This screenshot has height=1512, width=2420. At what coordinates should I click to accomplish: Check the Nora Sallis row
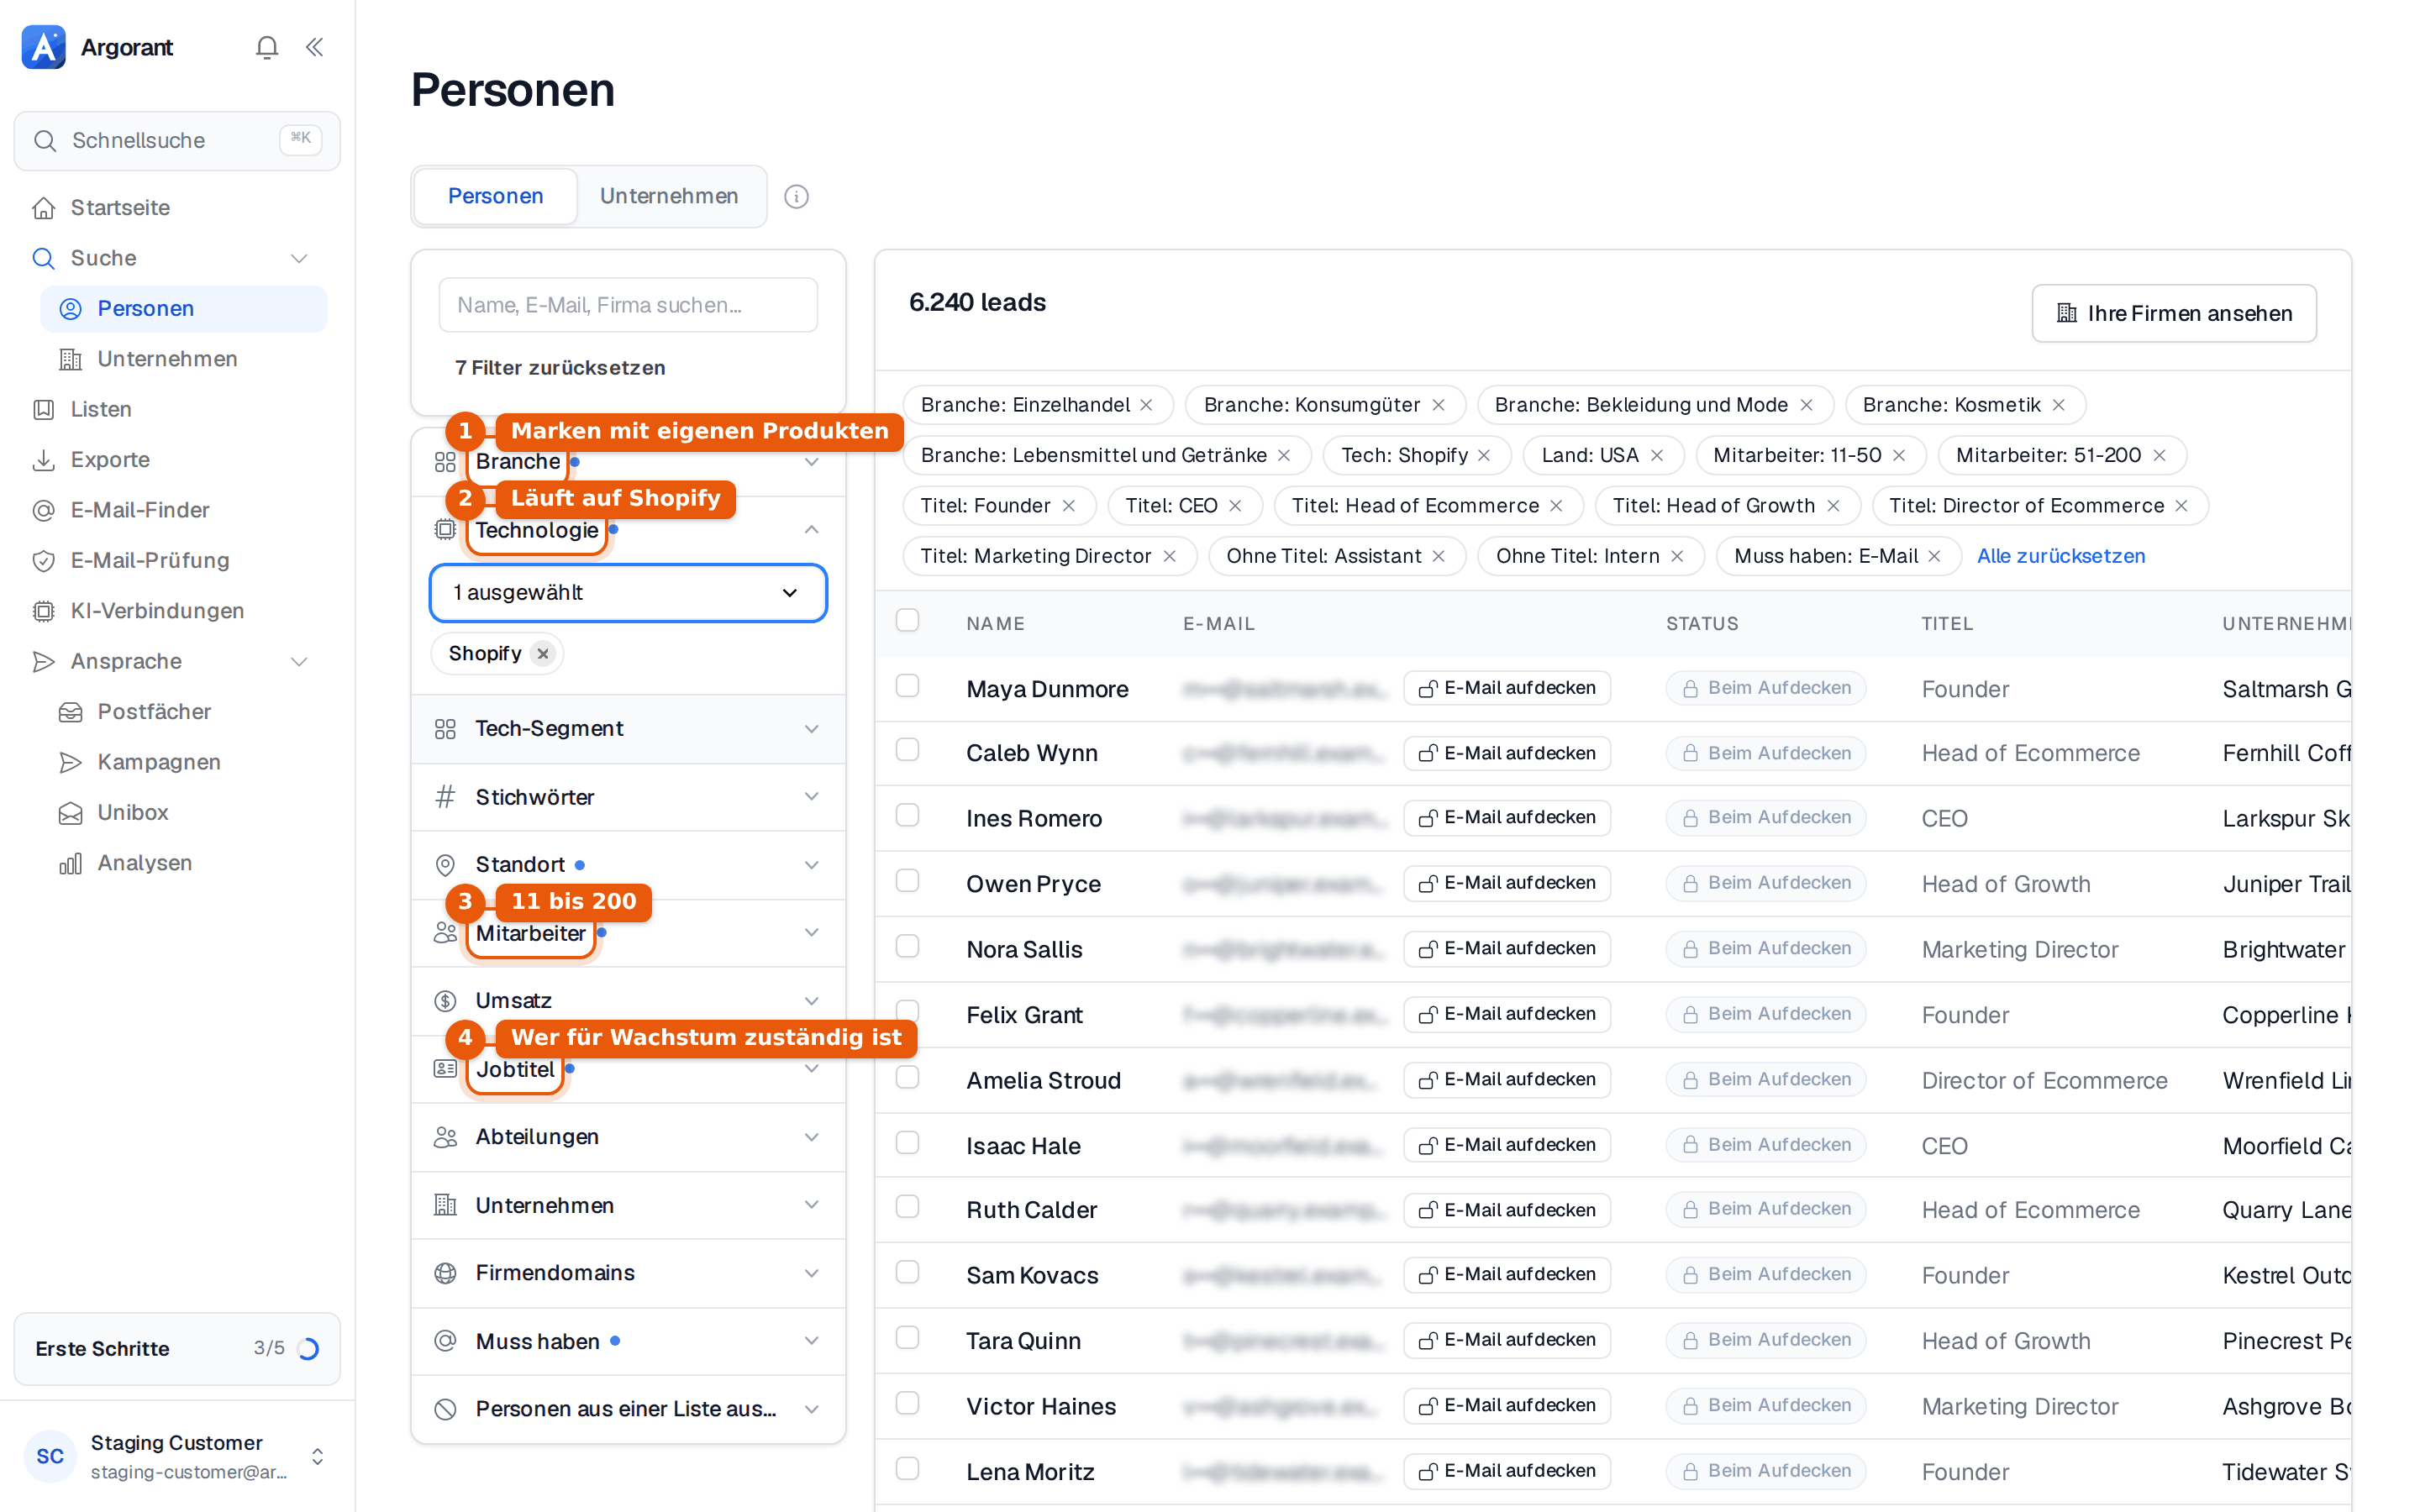907,946
